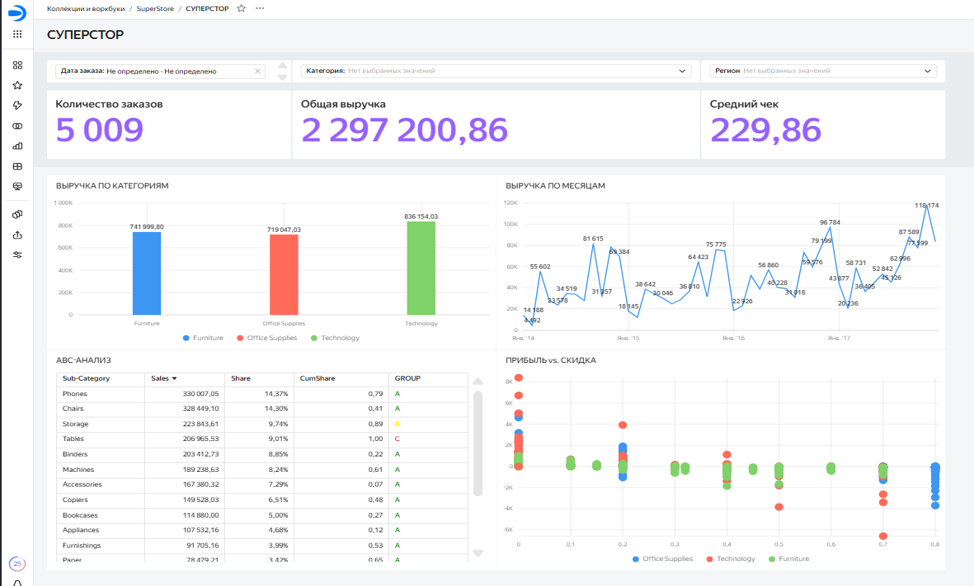Screen dimensions: 974x586
Task: Open the Дата заказа date range field
Action: click(160, 71)
